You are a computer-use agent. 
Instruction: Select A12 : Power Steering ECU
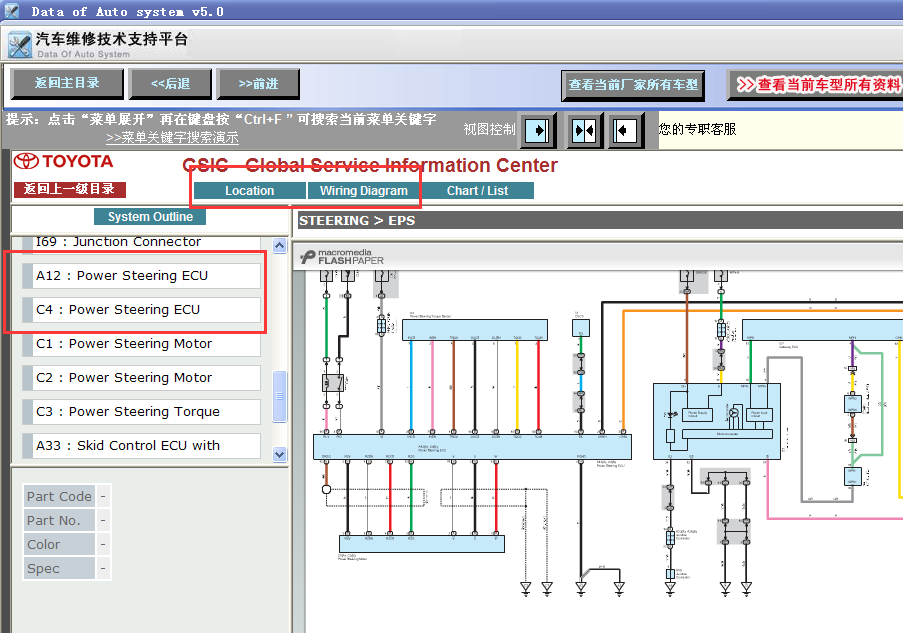[x=141, y=275]
